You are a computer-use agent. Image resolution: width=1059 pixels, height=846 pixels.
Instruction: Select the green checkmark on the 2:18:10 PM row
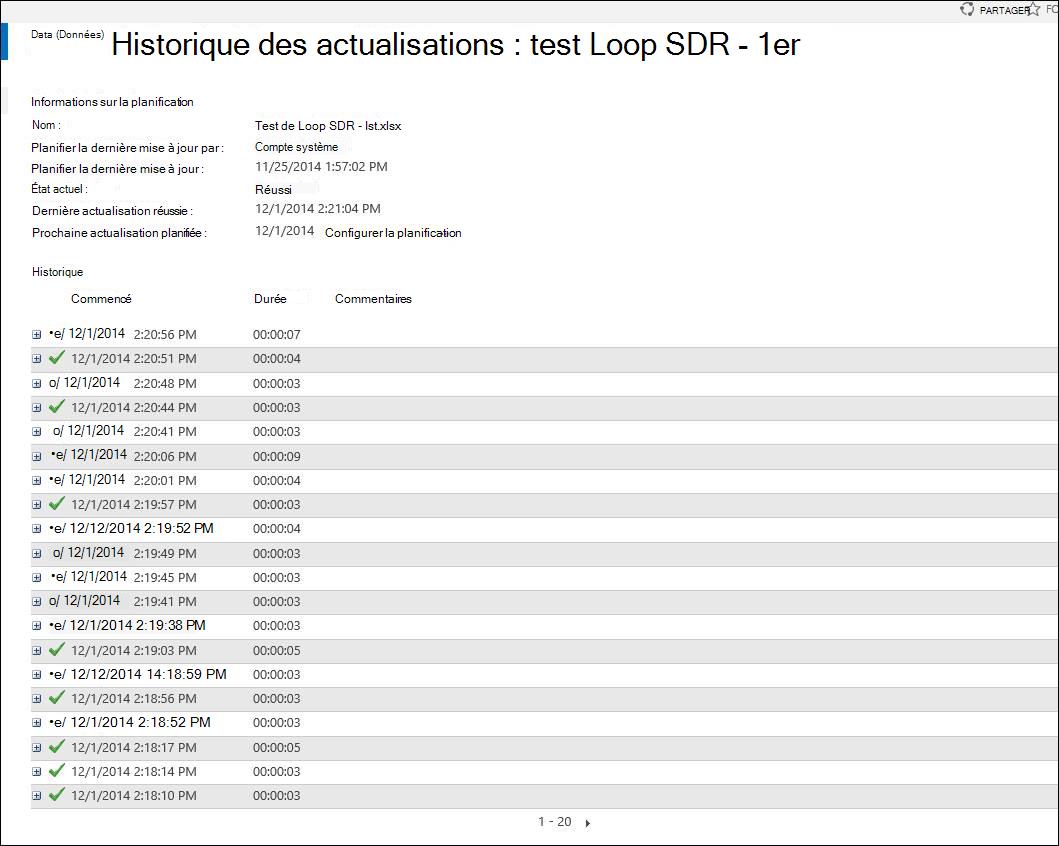57,795
